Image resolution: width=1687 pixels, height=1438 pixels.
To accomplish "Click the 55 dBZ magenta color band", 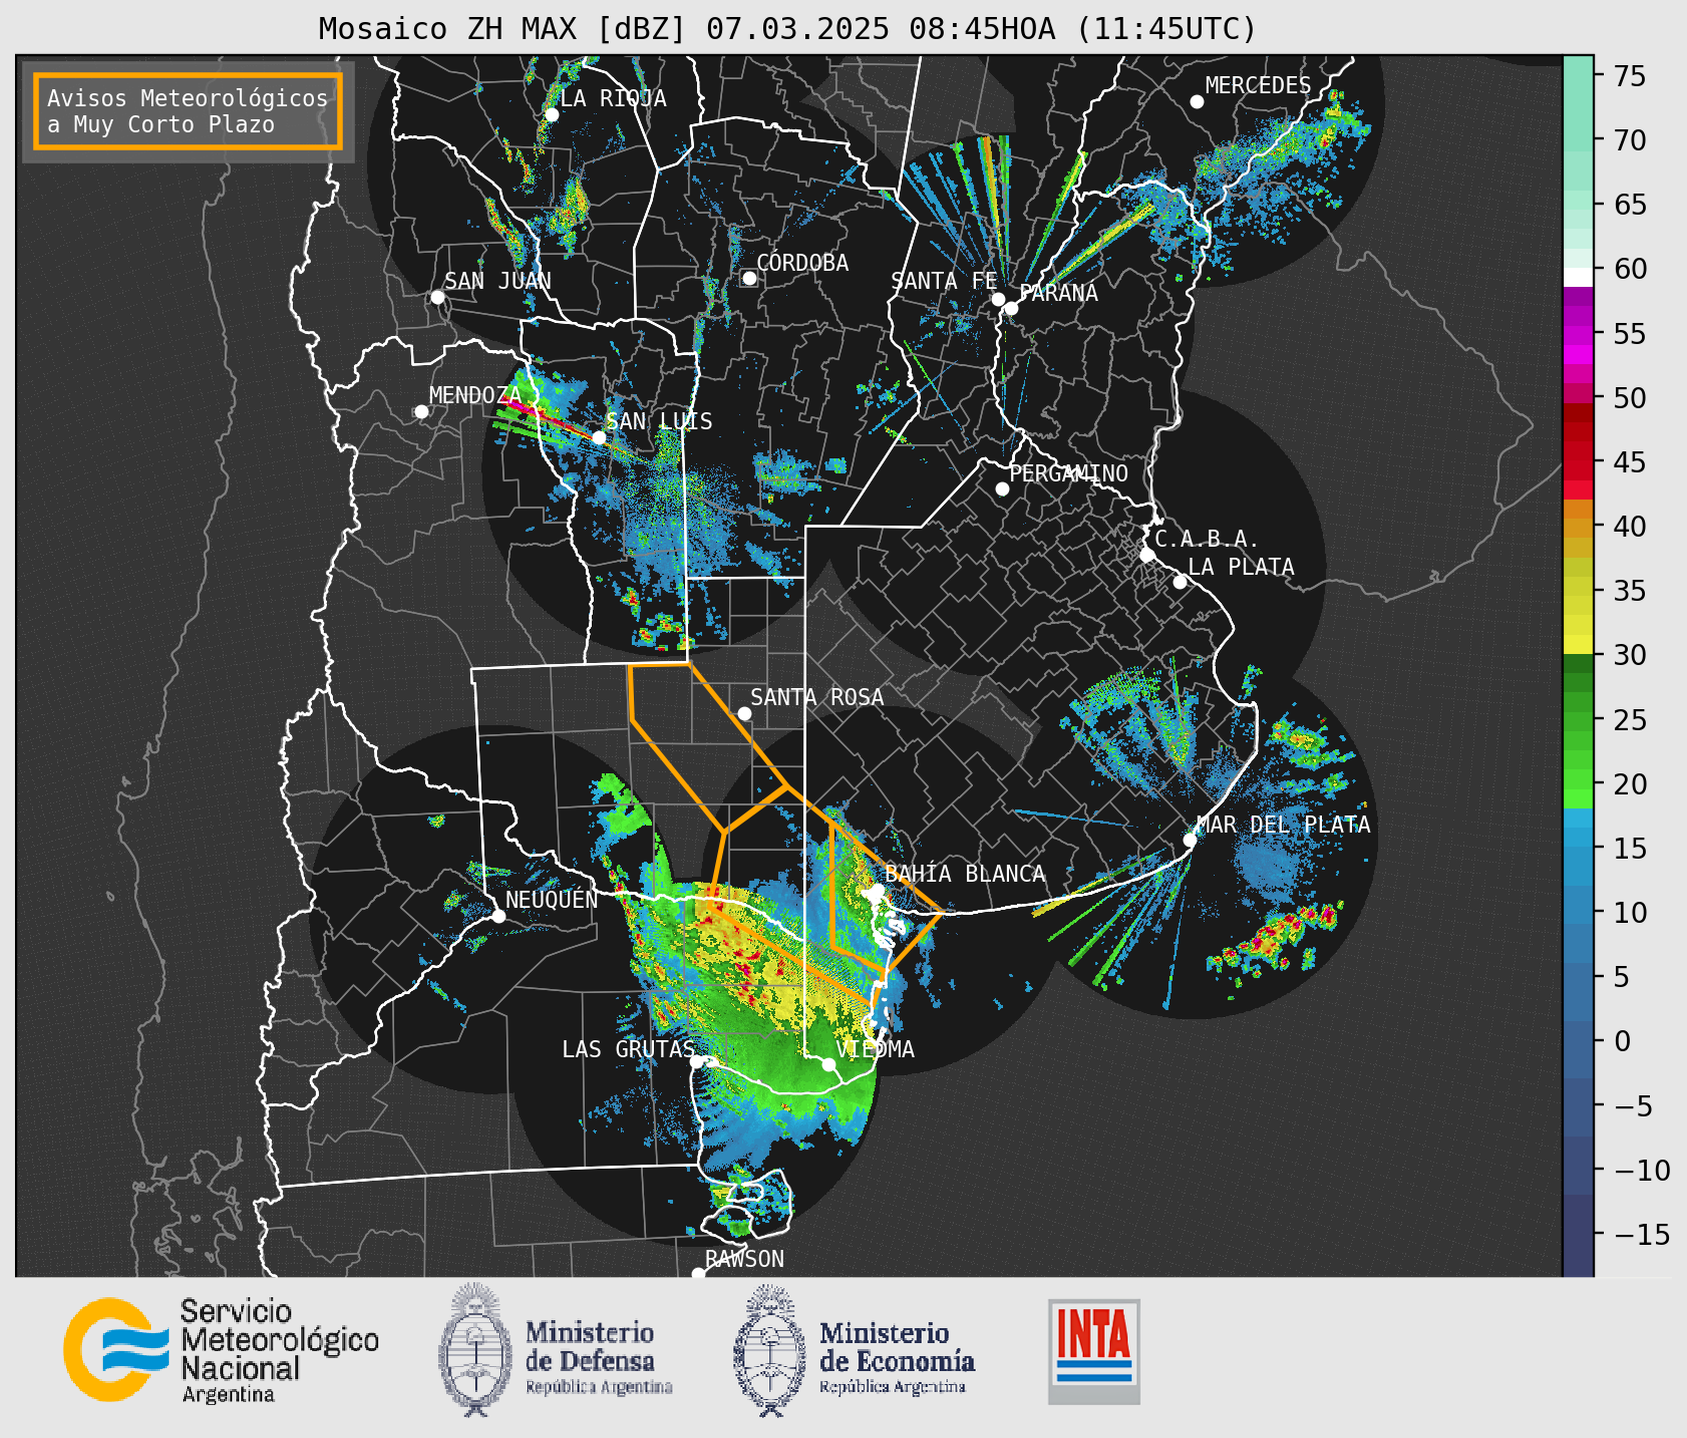I will tap(1578, 334).
